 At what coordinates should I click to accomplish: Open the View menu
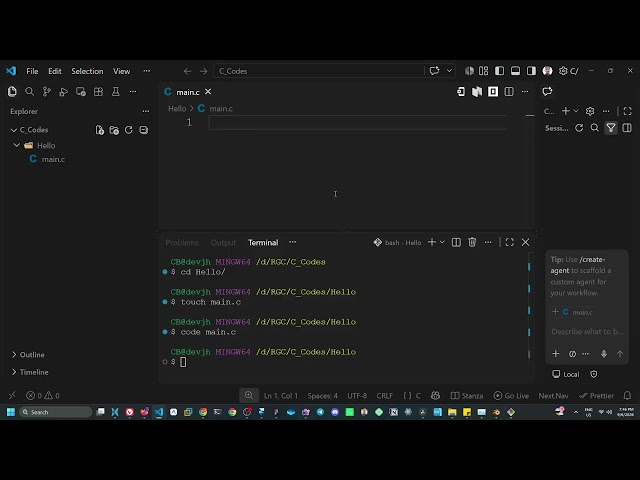[x=122, y=71]
